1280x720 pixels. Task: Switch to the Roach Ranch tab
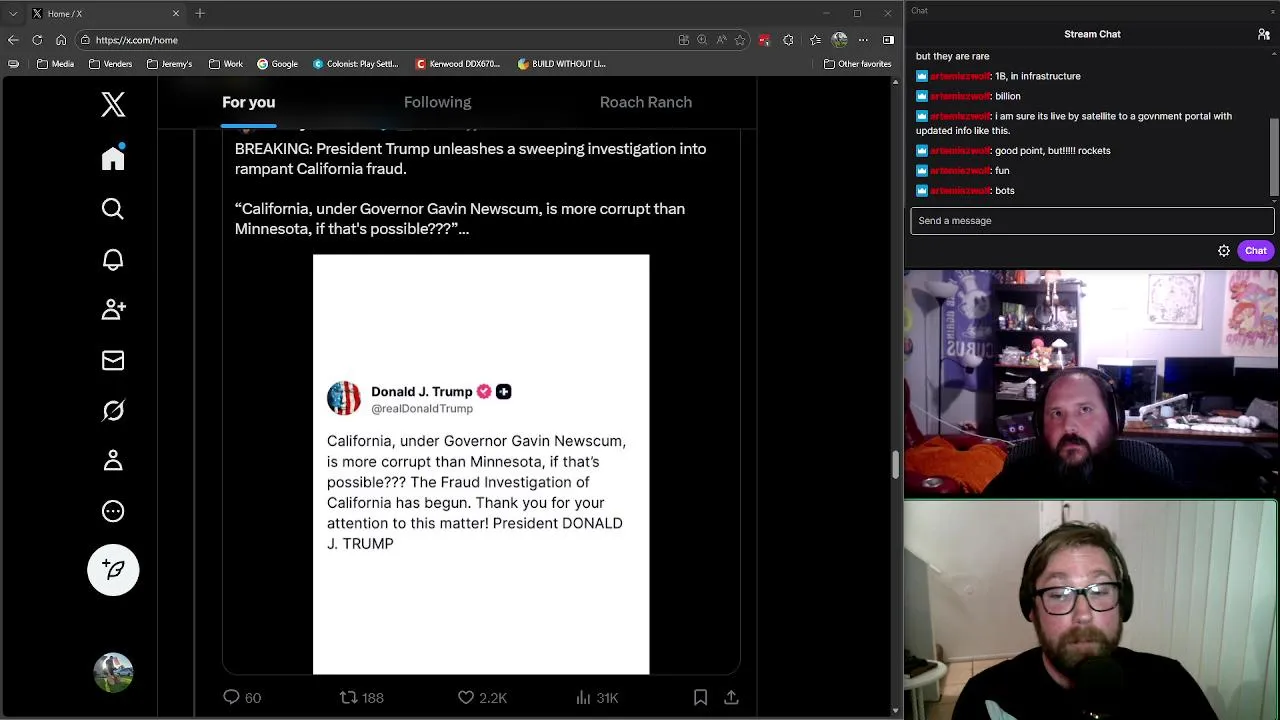(646, 102)
